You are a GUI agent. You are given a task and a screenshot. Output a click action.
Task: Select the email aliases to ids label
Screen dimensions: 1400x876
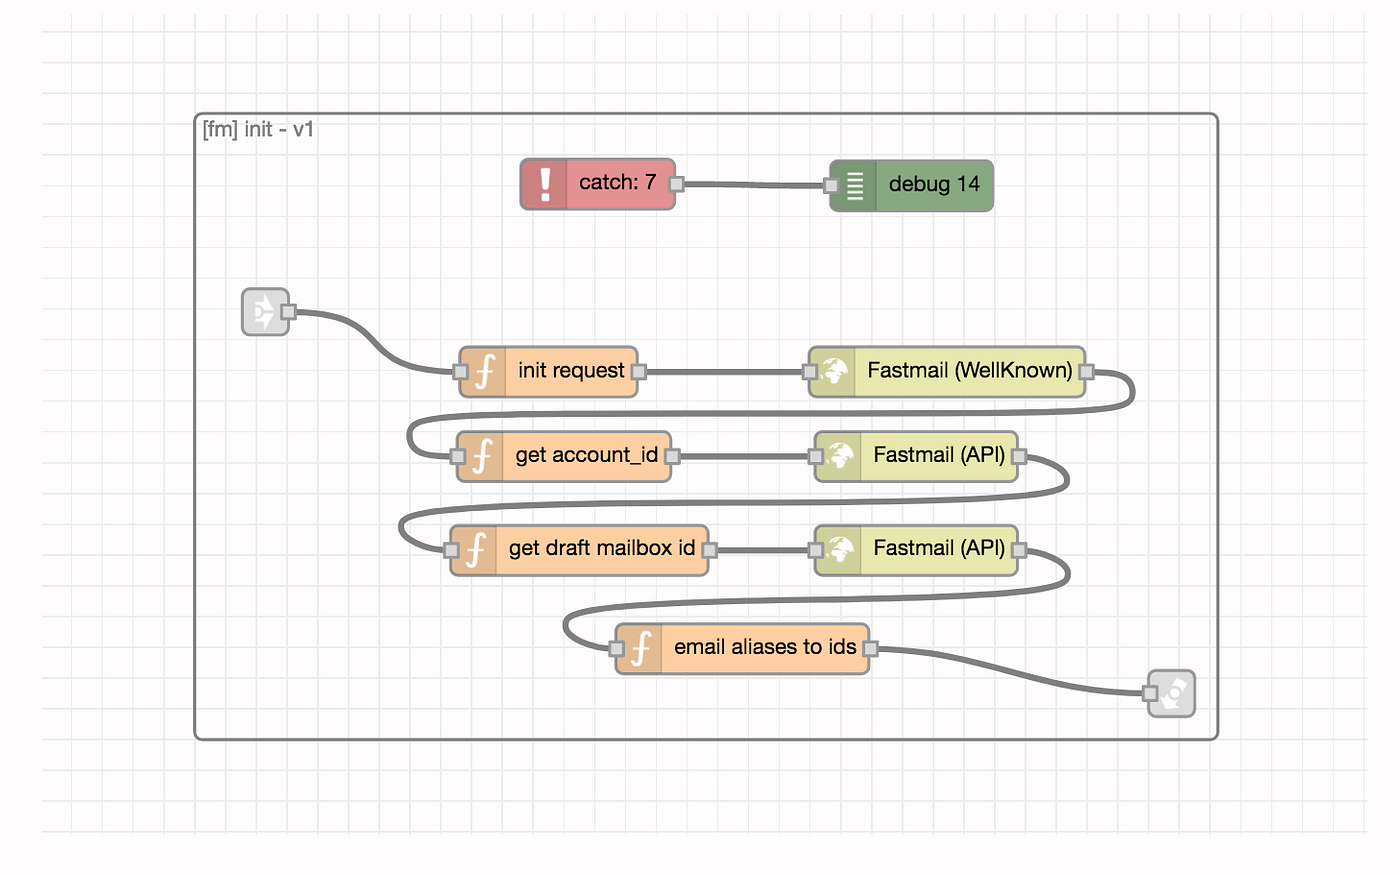(765, 647)
